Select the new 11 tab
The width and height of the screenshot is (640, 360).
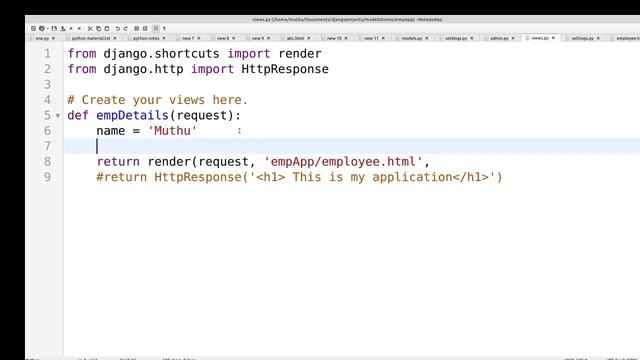coord(371,38)
